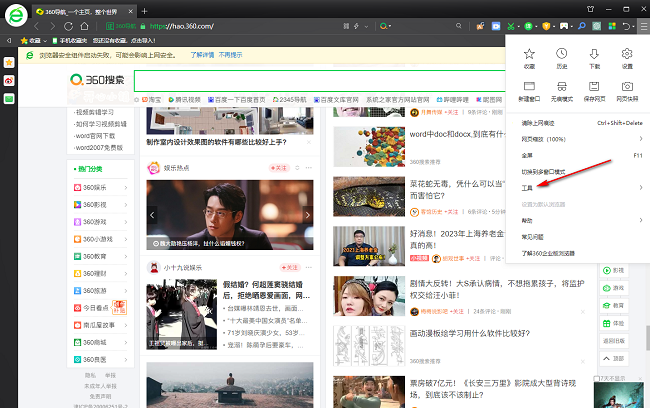Select 常见问题 menu item
The image size is (650, 408).
pyautogui.click(x=578, y=237)
